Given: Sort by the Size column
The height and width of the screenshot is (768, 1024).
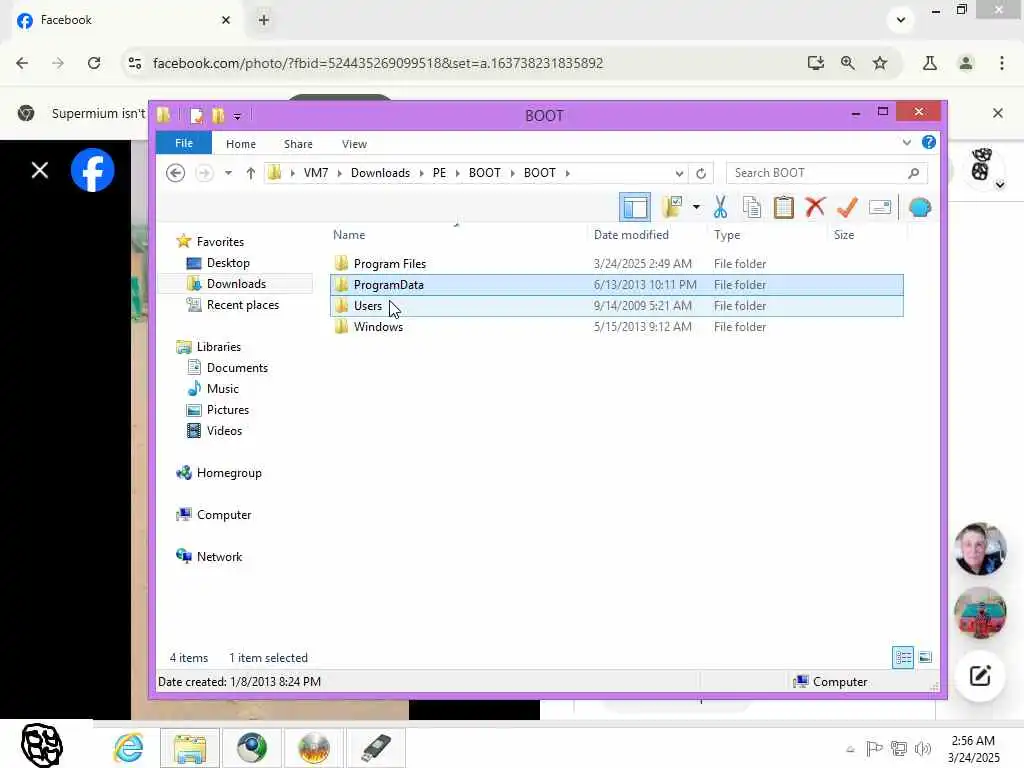Looking at the screenshot, I should tap(844, 234).
